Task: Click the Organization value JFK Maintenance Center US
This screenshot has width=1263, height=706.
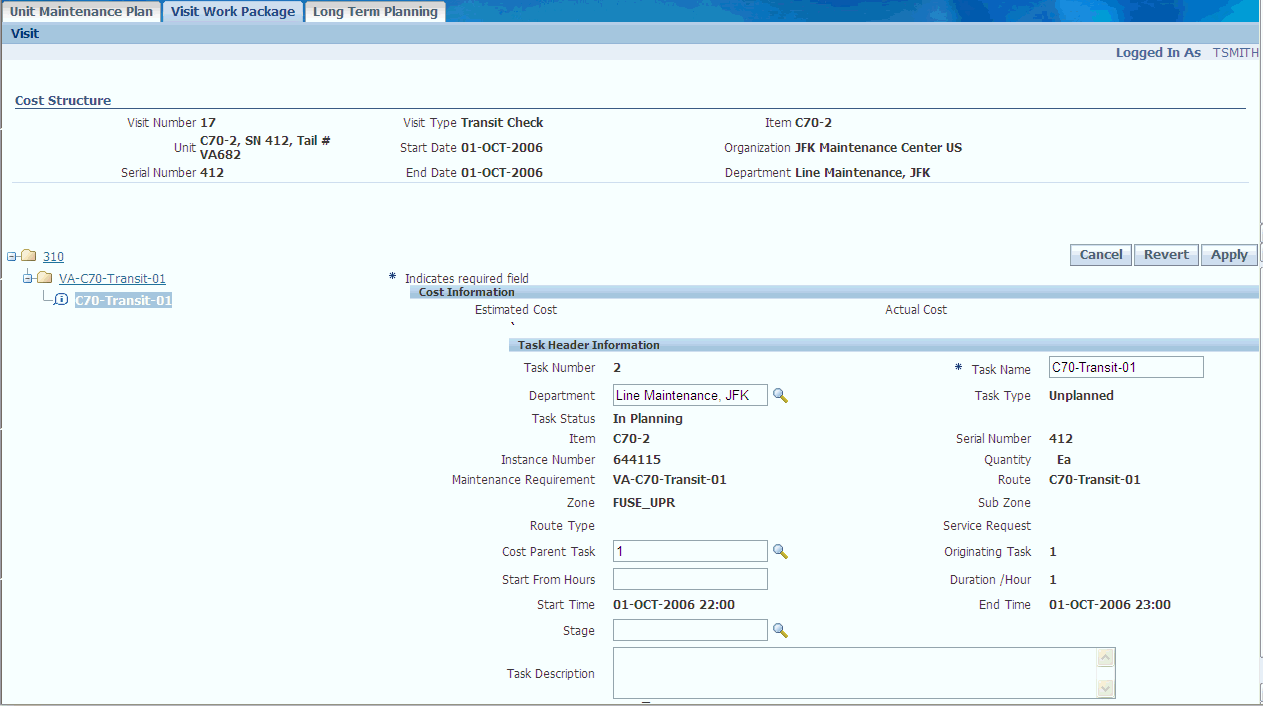Action: pos(878,148)
